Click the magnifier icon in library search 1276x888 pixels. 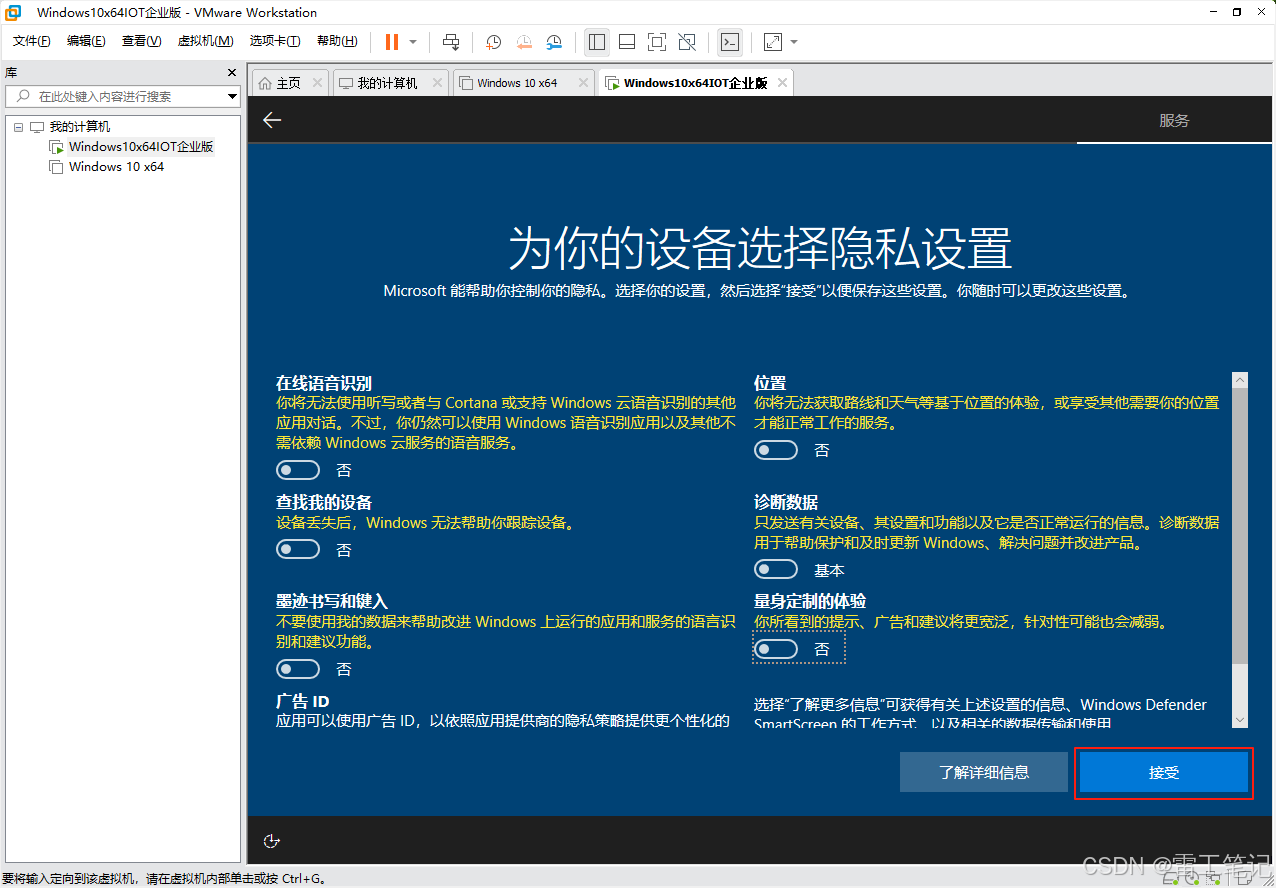(22, 96)
